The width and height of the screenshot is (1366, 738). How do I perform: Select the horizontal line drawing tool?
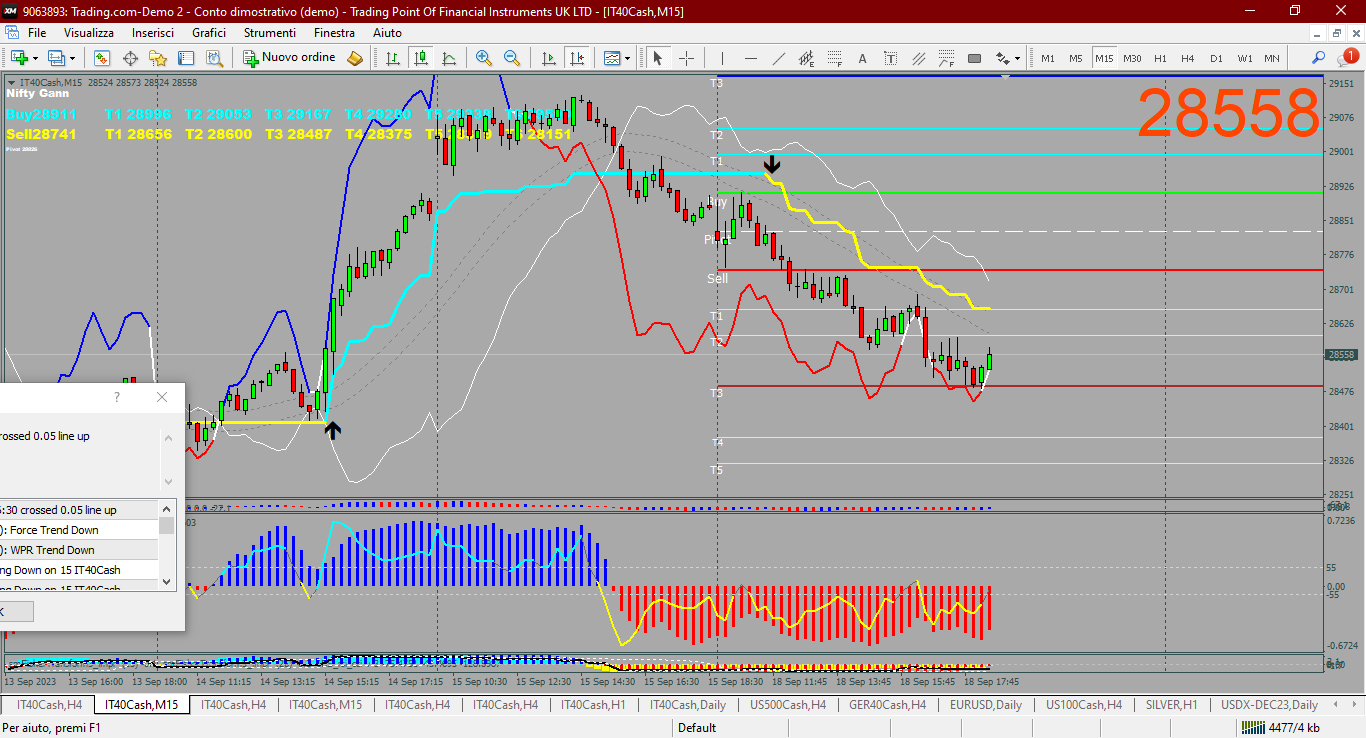(x=750, y=58)
